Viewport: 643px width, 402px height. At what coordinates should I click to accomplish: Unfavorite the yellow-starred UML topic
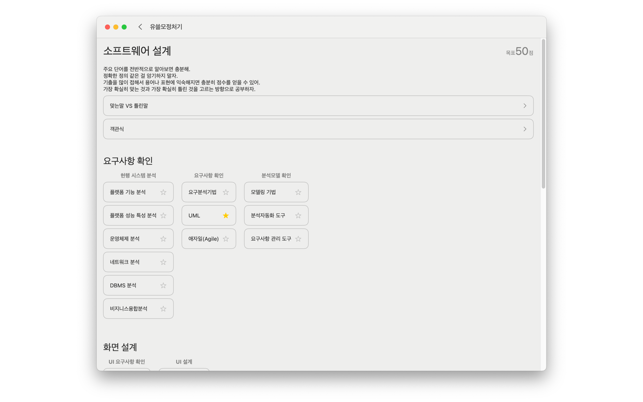point(226,215)
